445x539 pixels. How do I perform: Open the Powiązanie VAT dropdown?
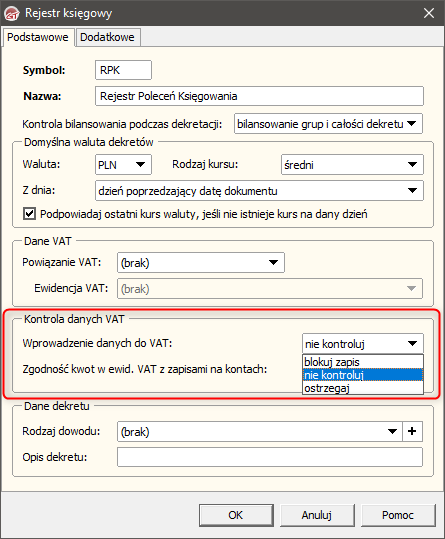(201, 263)
